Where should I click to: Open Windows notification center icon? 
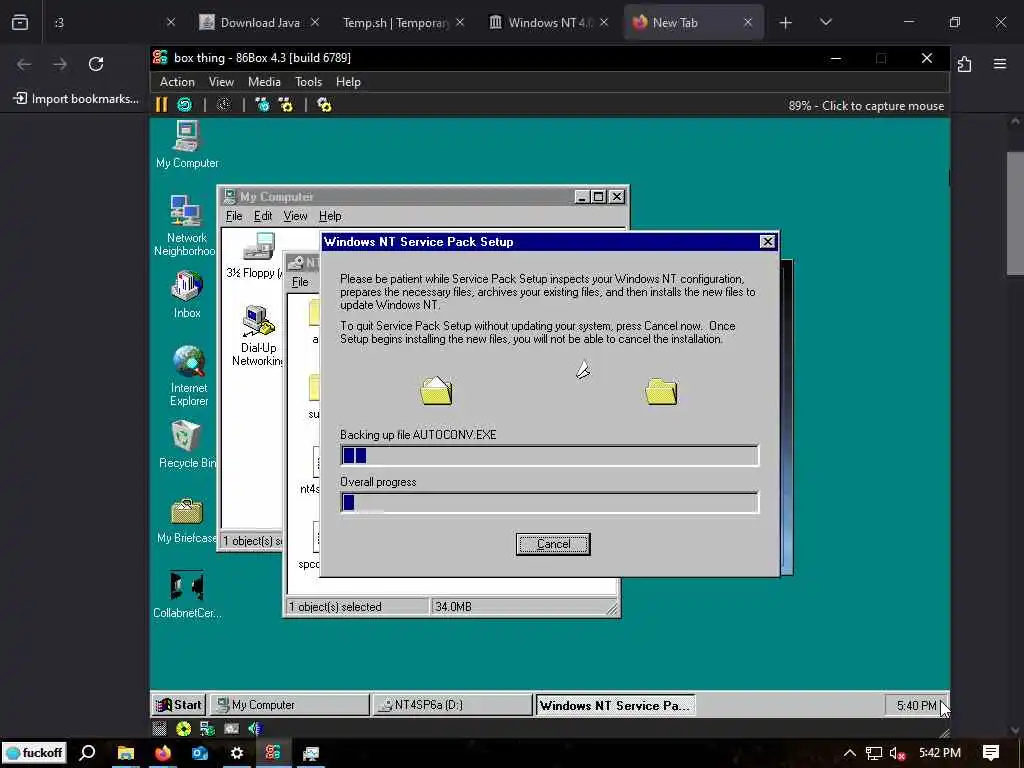[x=991, y=753]
